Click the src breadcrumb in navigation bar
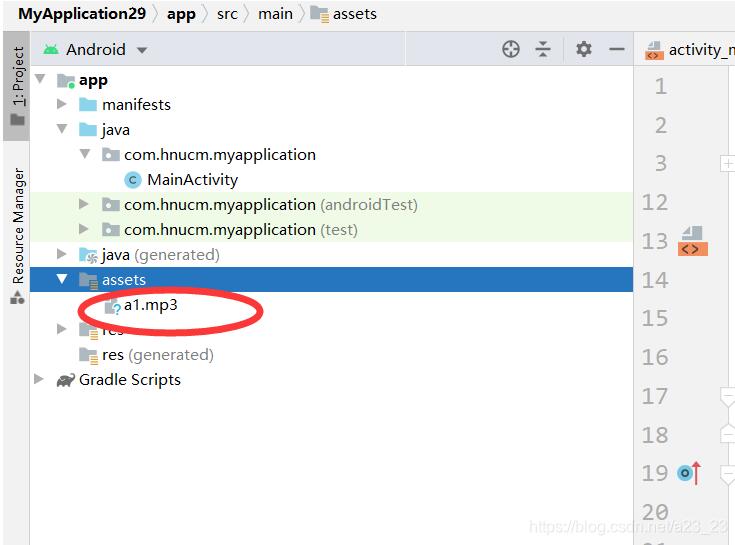 pyautogui.click(x=227, y=14)
